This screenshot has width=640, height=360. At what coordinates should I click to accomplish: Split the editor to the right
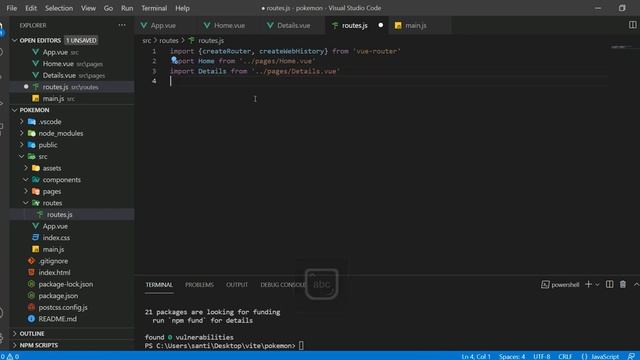[632, 25]
